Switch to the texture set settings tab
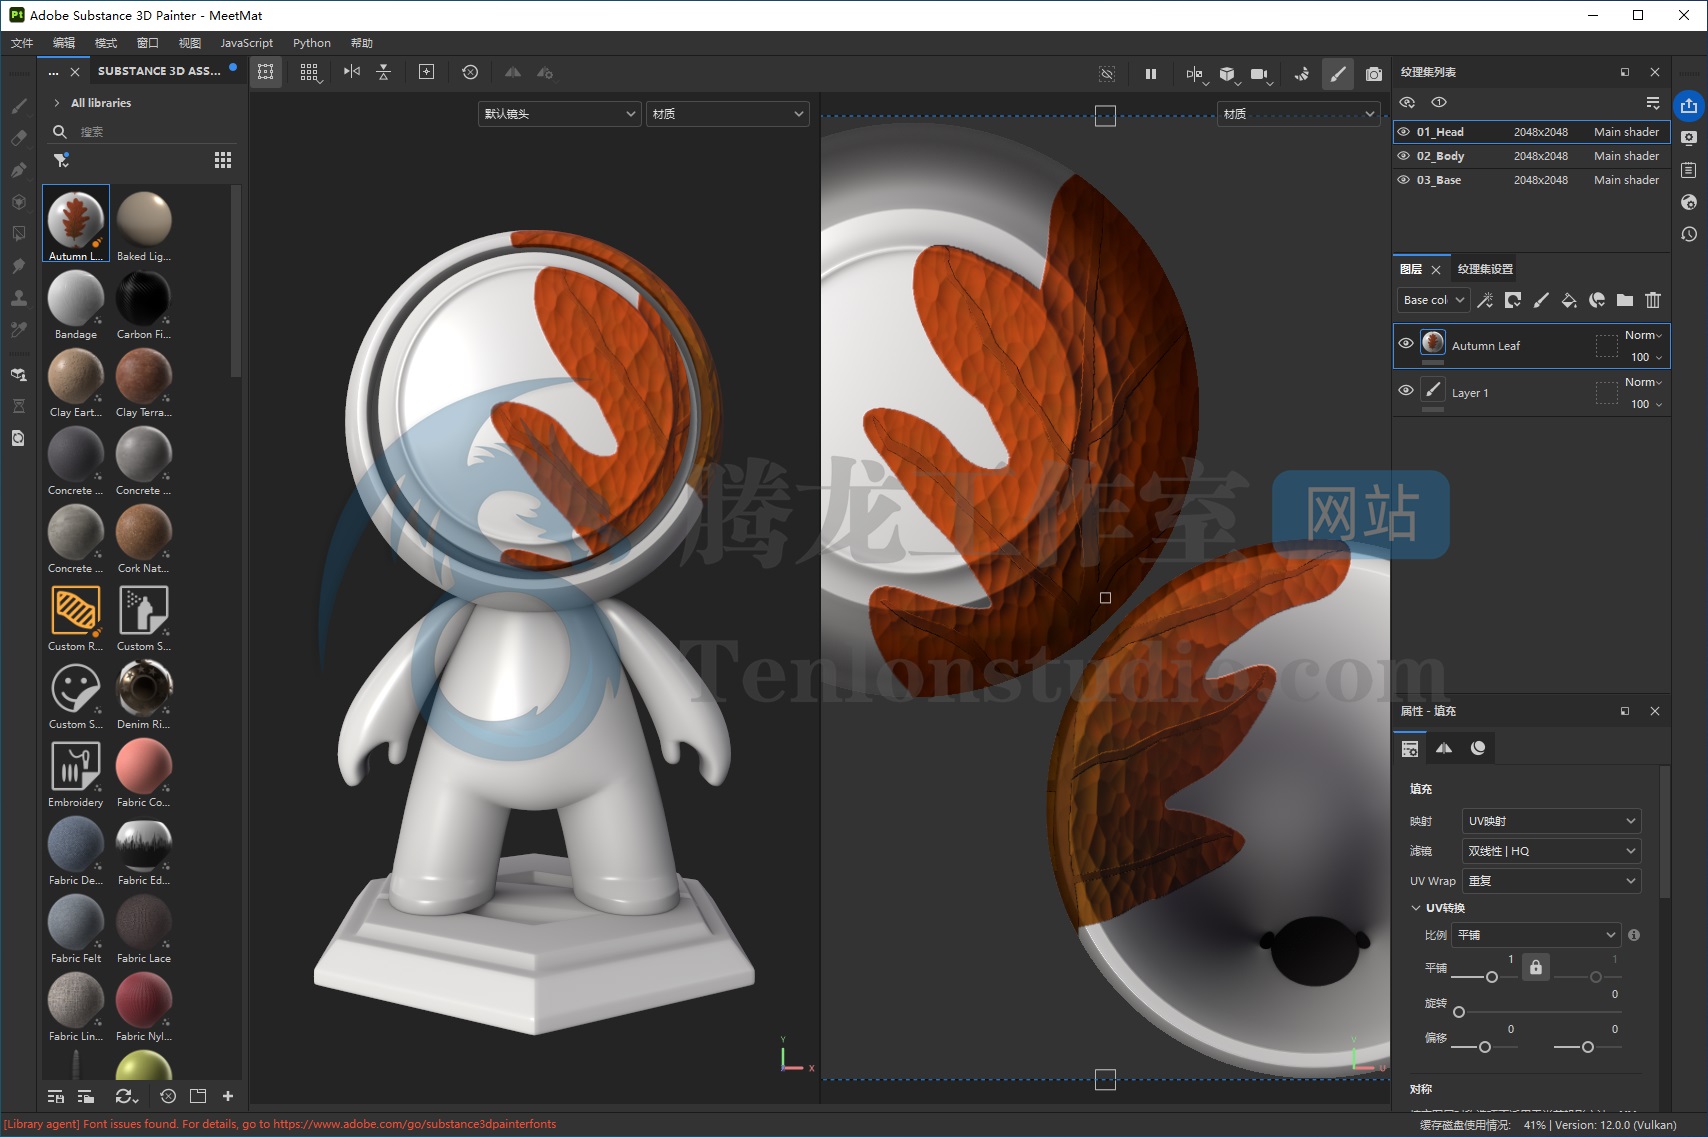 (1485, 269)
